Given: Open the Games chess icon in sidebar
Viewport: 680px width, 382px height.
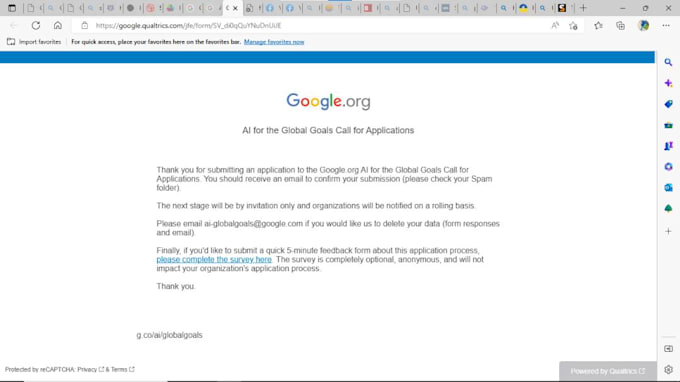Looking at the screenshot, I should [668, 146].
